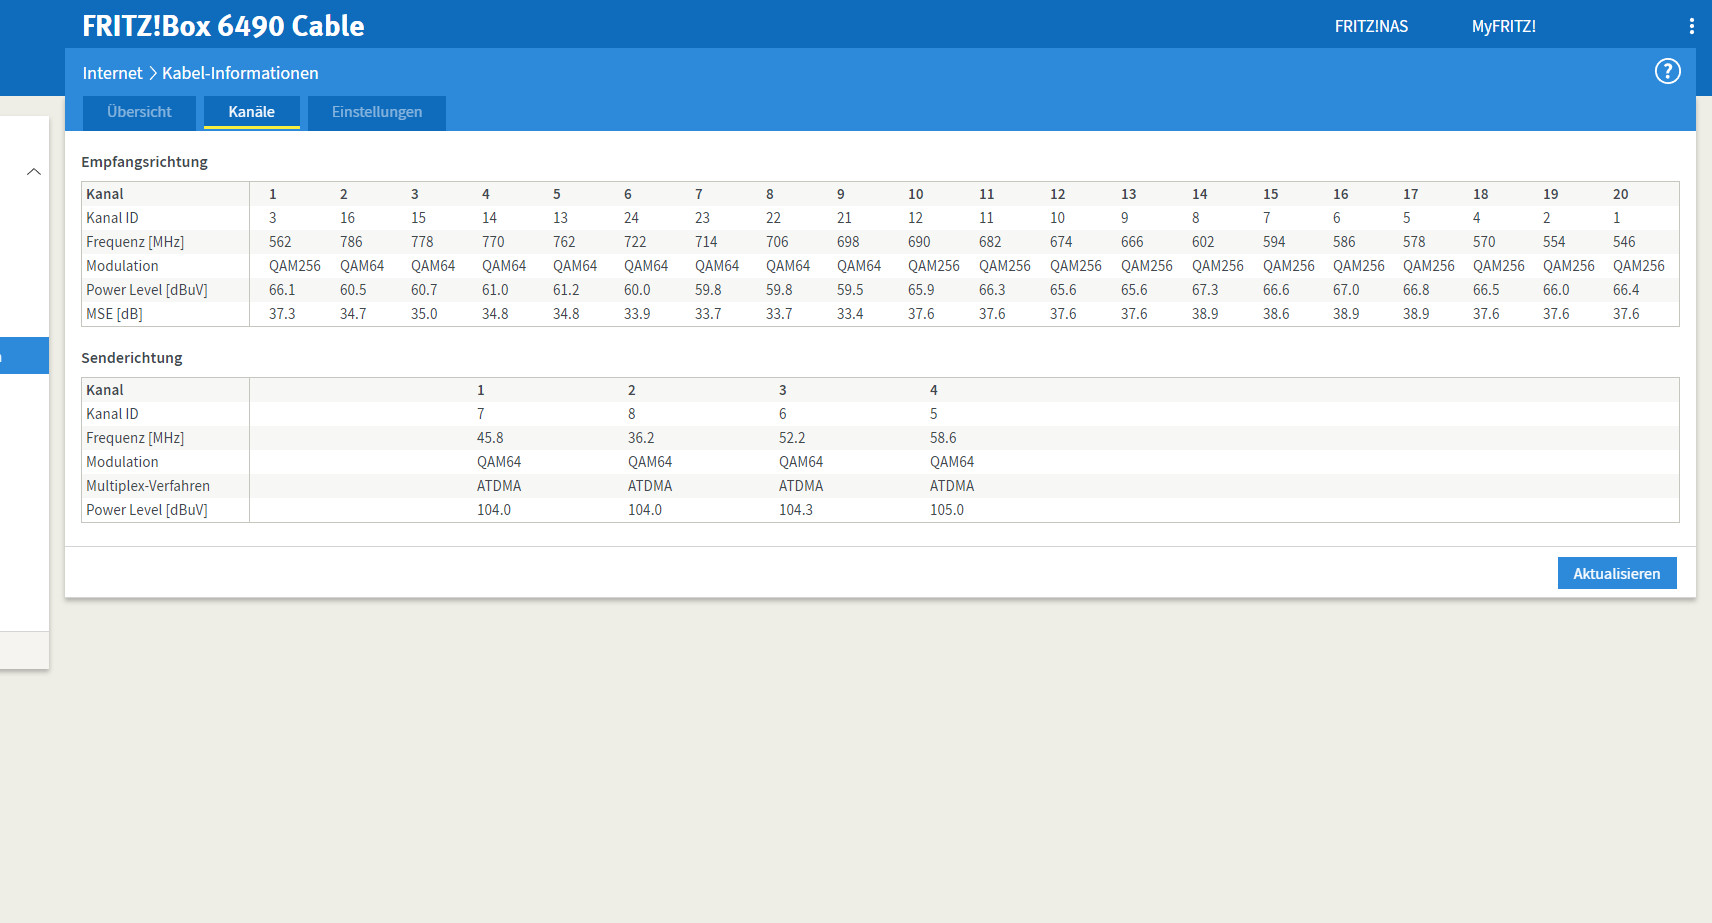Image resolution: width=1712 pixels, height=923 pixels.
Task: Collapse the sidebar section with up chevron
Action: [34, 172]
